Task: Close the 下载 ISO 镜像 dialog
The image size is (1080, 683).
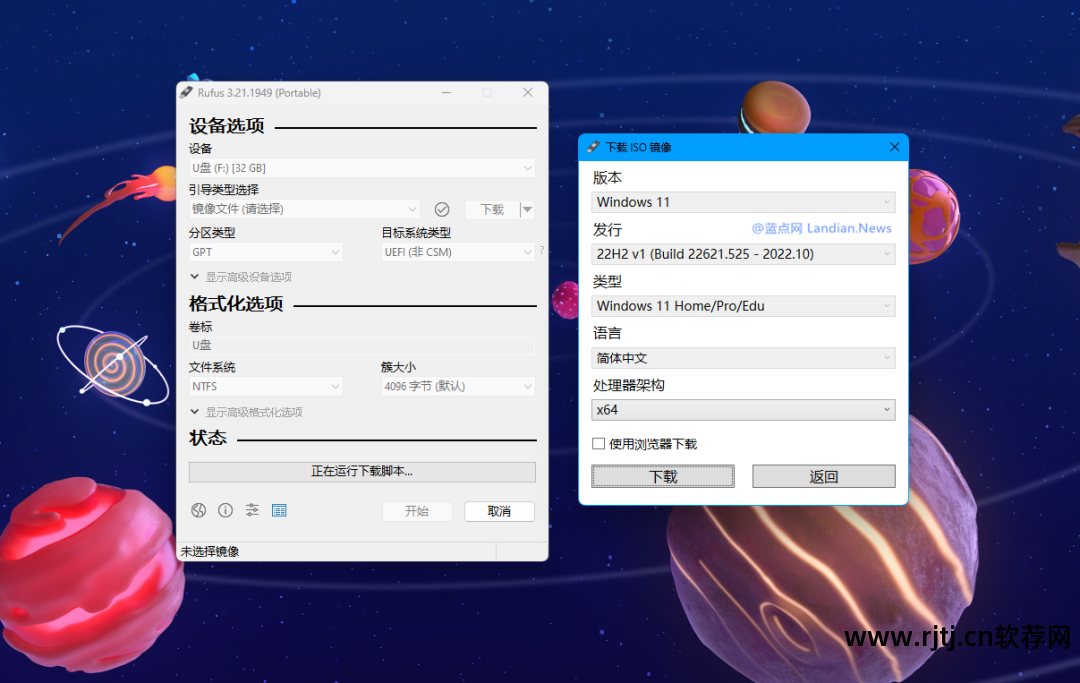Action: point(894,147)
